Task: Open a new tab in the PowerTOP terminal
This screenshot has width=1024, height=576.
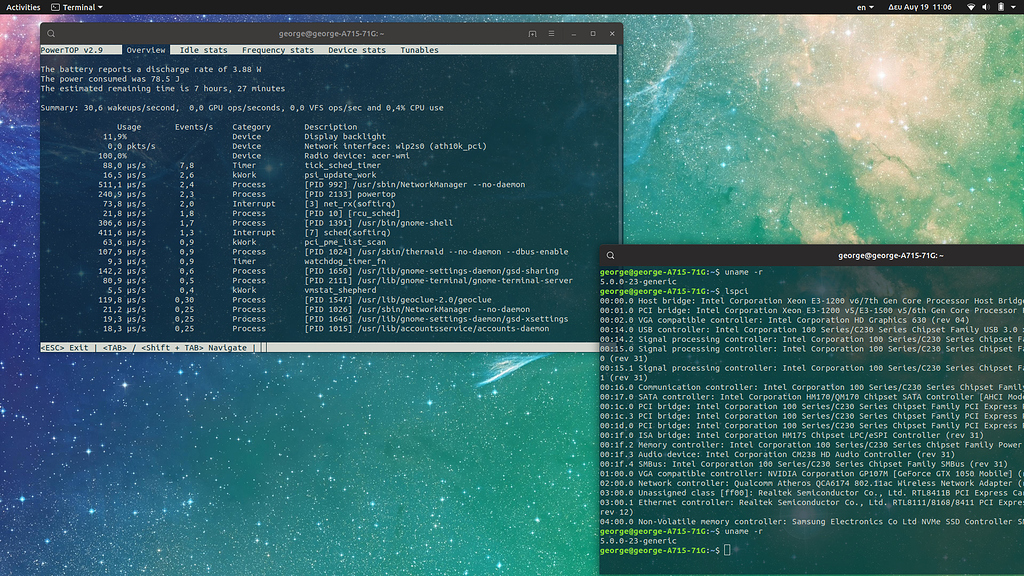Action: (x=532, y=34)
